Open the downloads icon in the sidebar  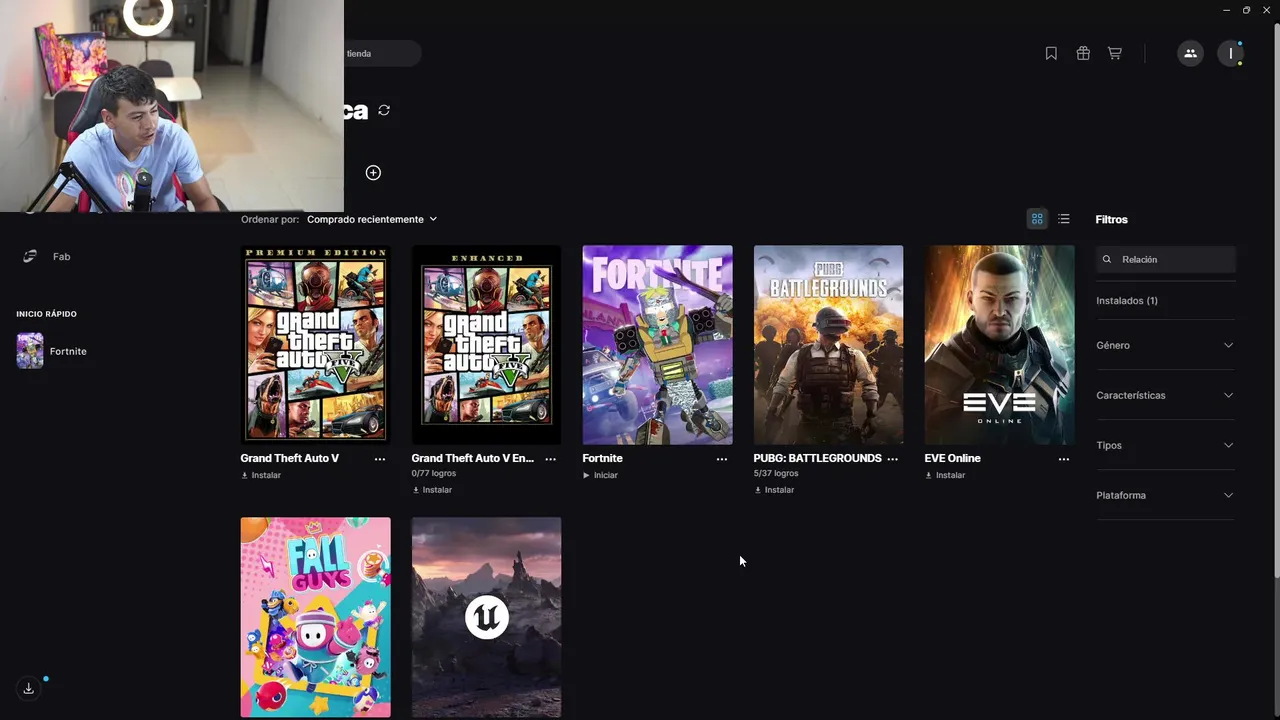pos(28,688)
